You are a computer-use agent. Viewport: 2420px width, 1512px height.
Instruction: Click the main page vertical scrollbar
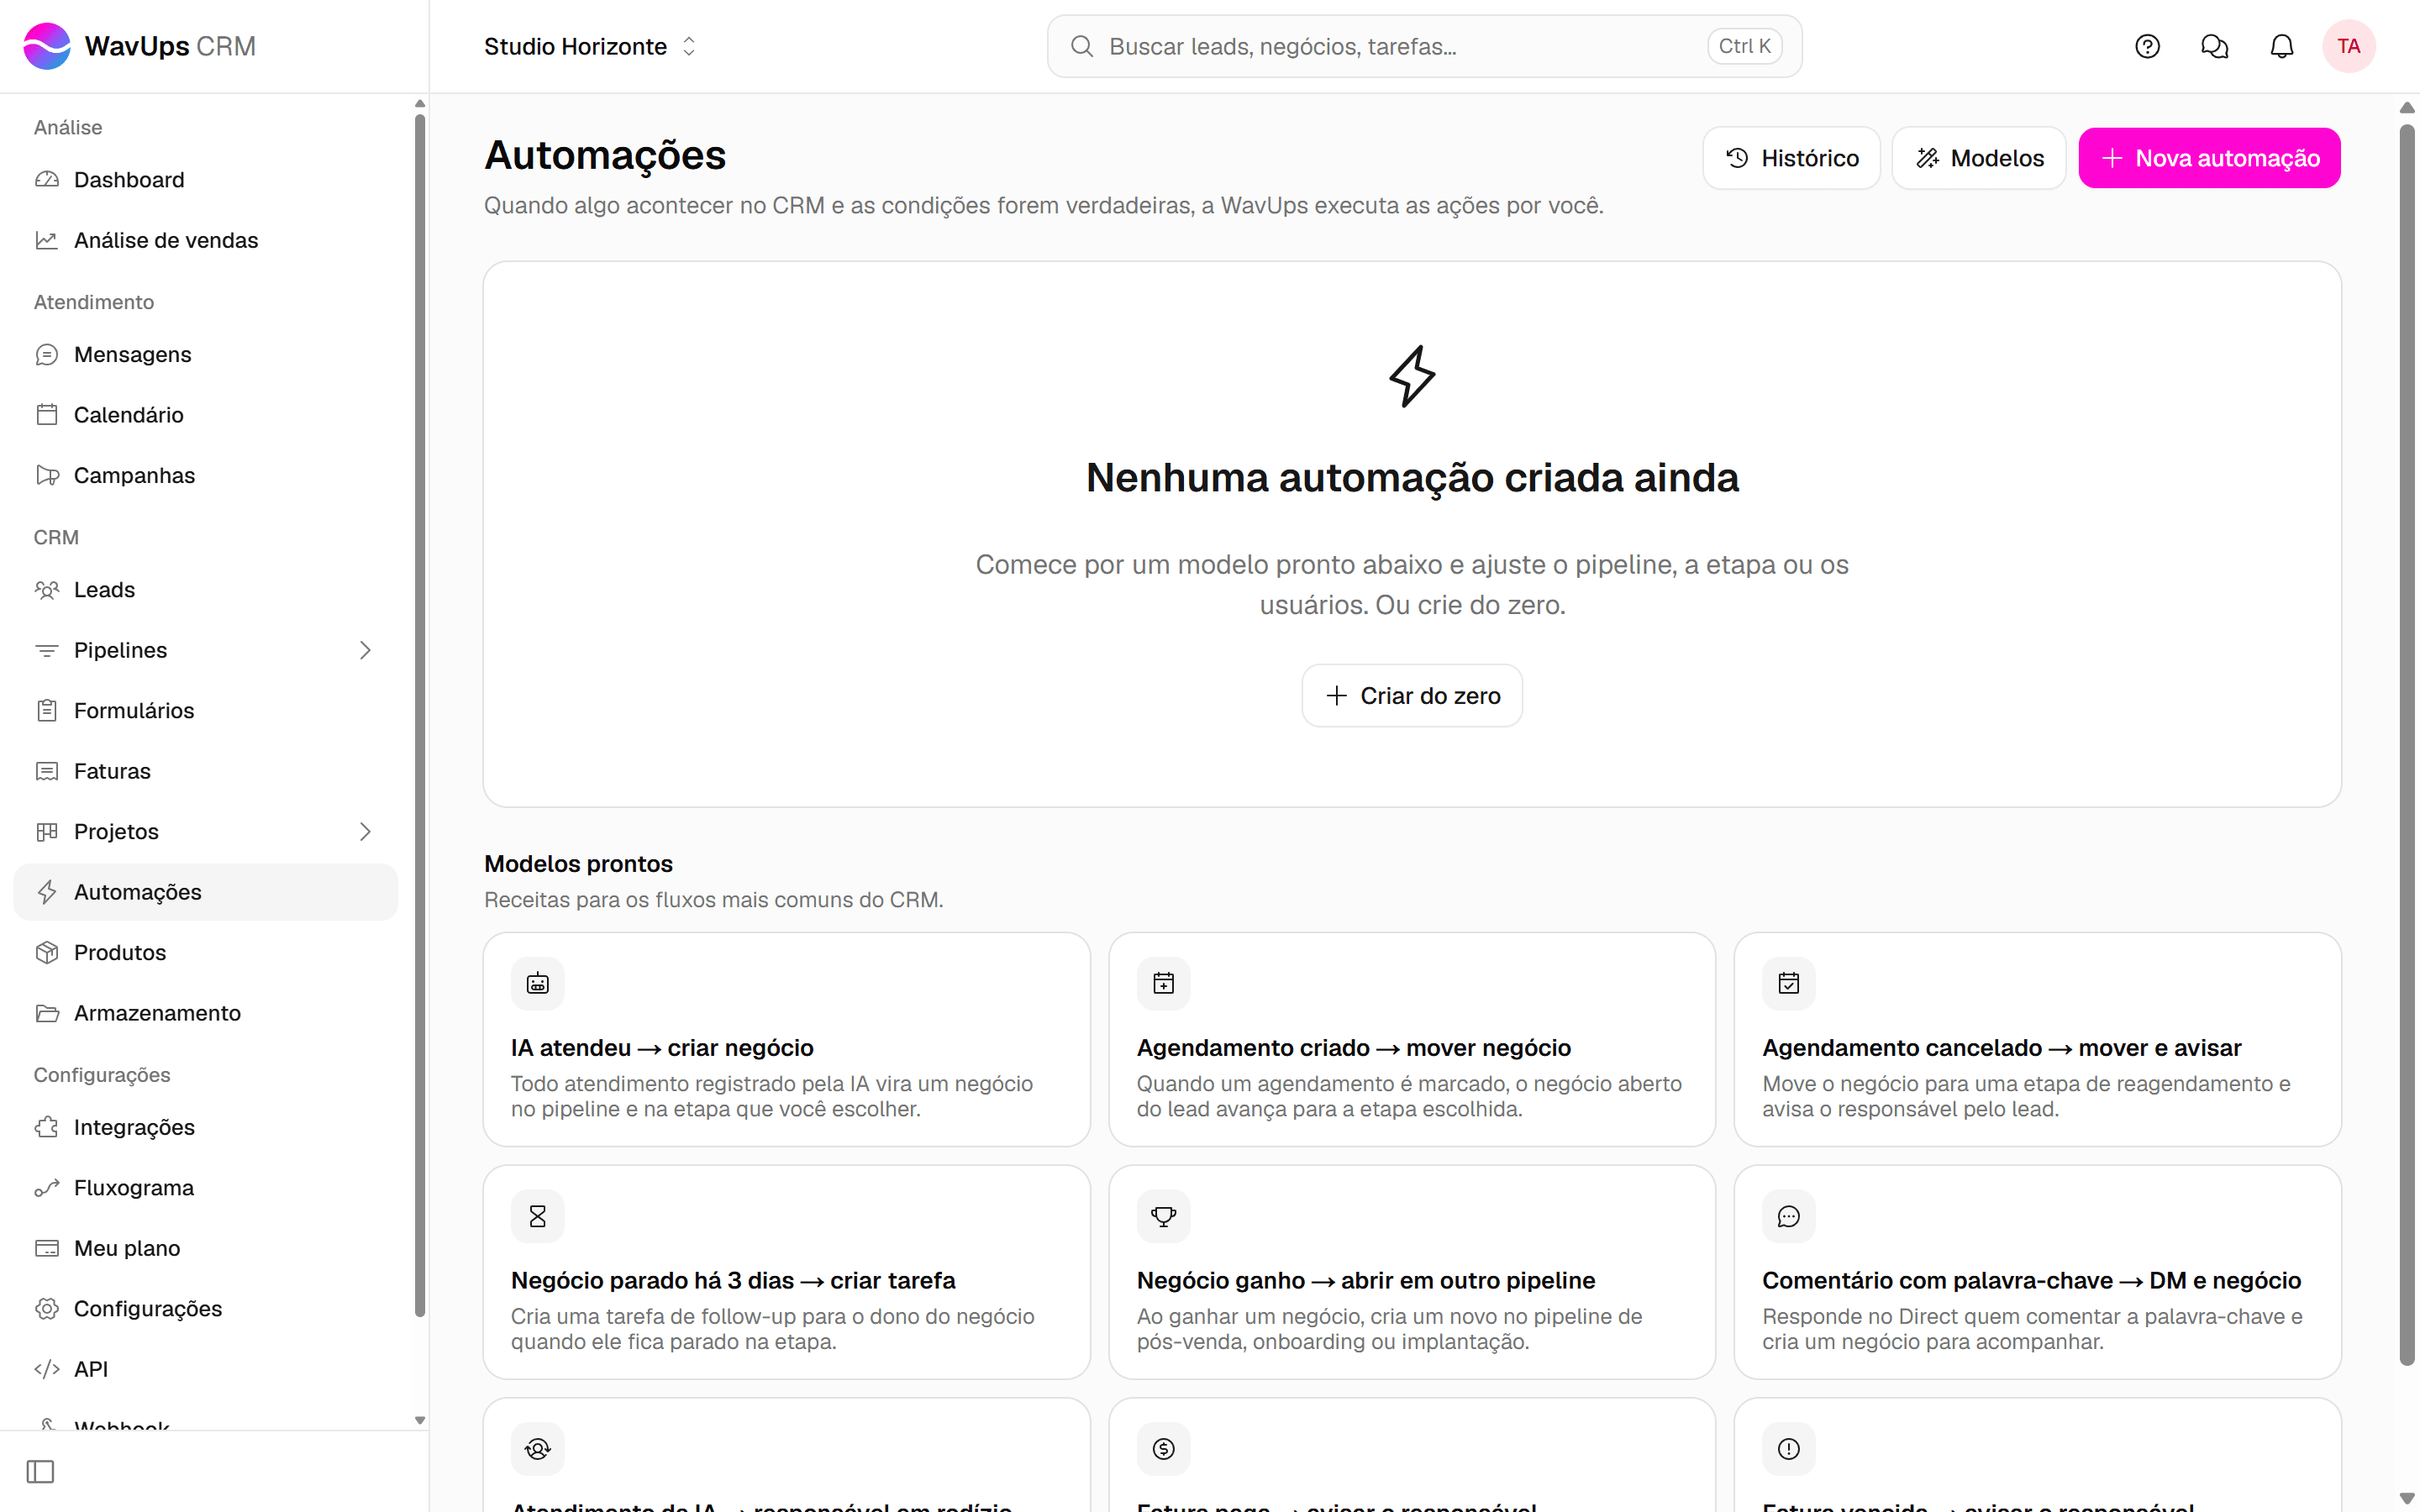pos(2407,745)
